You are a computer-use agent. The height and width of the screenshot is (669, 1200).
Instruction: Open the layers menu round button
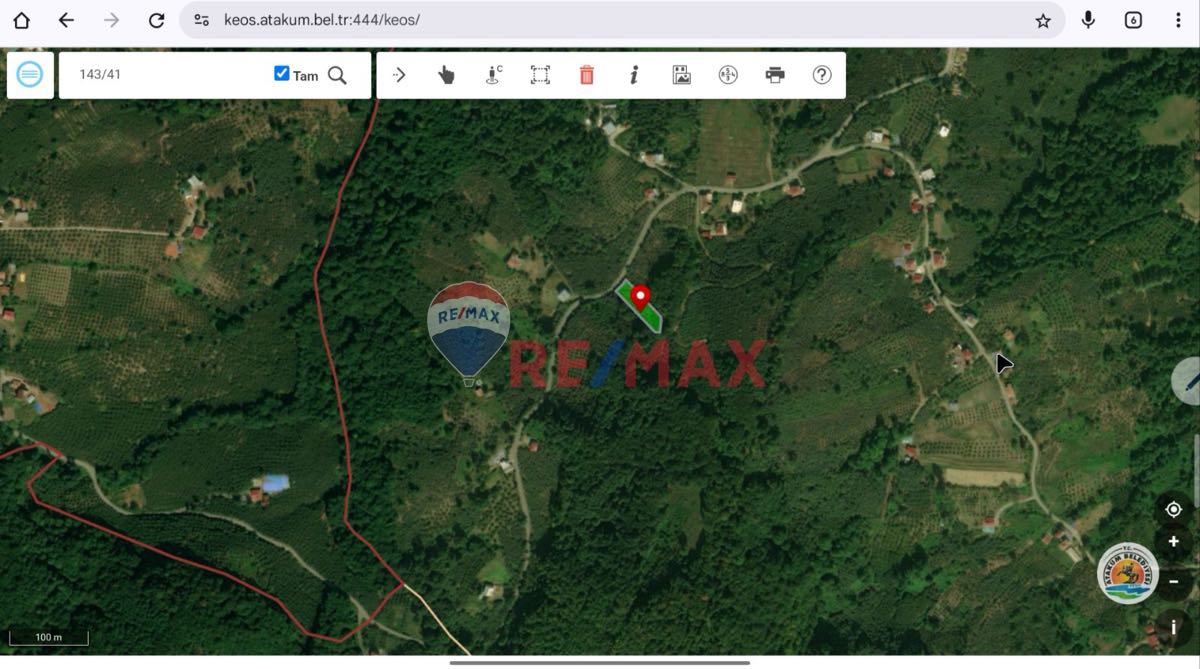[x=30, y=75]
